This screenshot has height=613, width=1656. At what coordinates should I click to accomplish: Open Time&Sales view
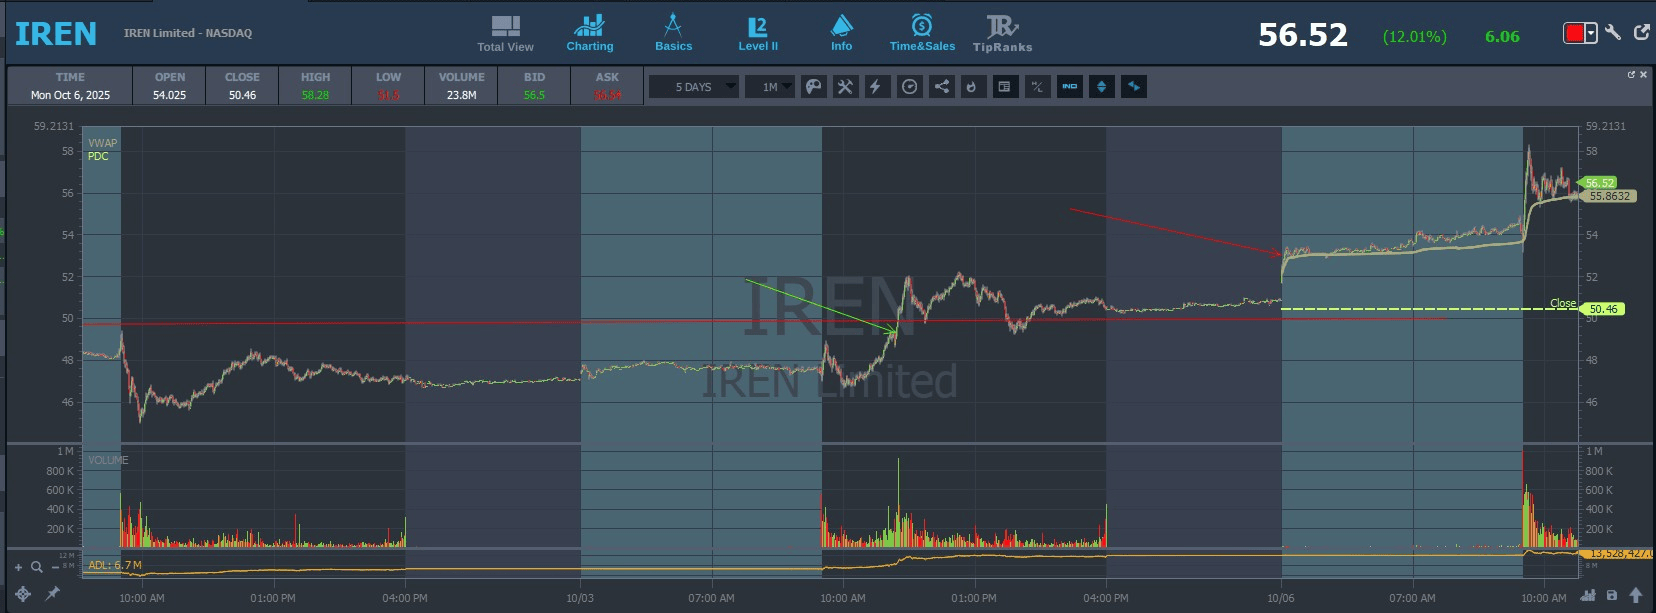922,34
